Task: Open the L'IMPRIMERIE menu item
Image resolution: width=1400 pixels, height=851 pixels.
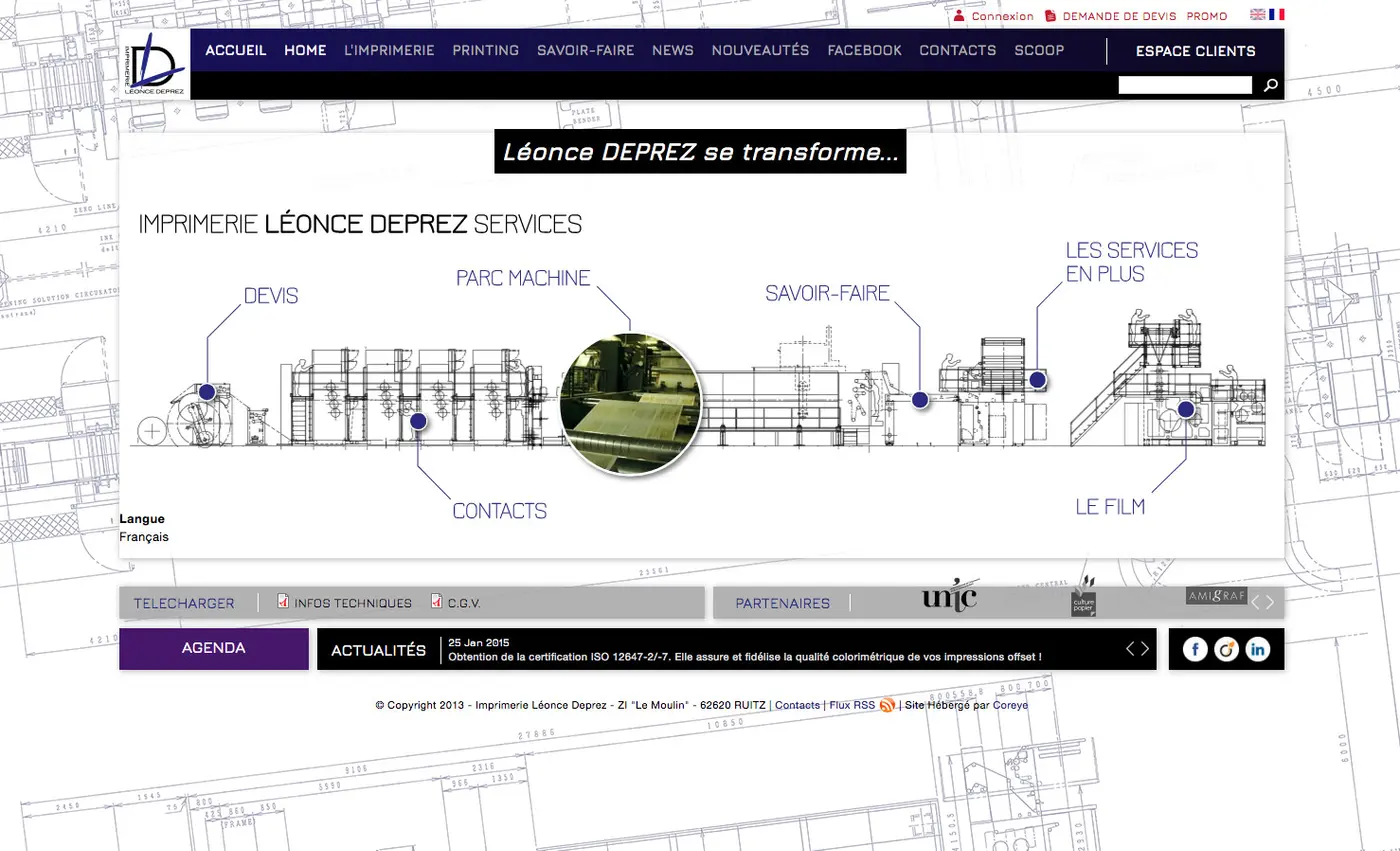Action: pyautogui.click(x=389, y=50)
